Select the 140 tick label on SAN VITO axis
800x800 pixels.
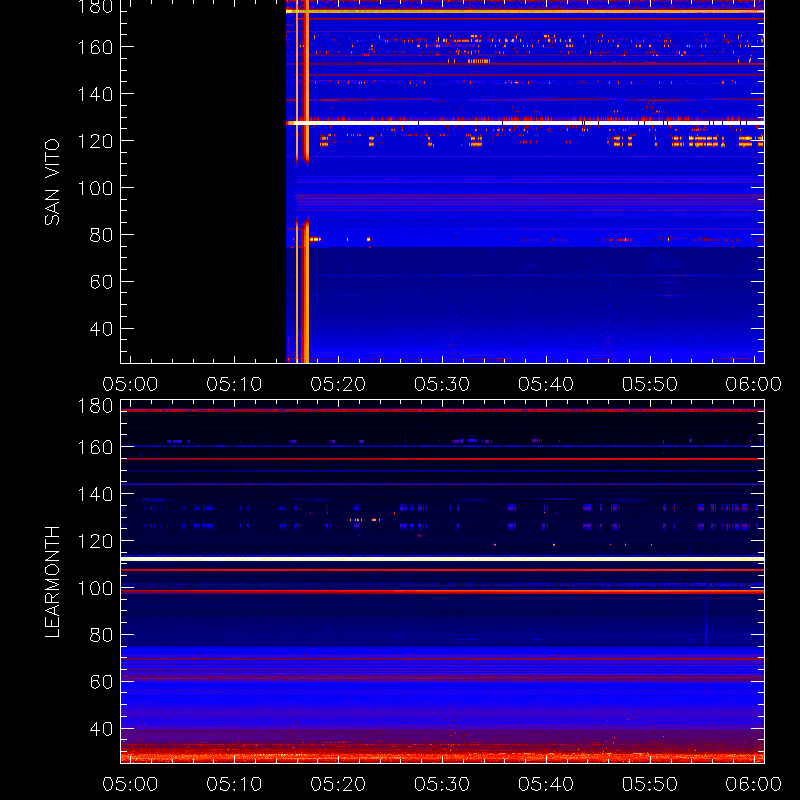click(x=95, y=94)
